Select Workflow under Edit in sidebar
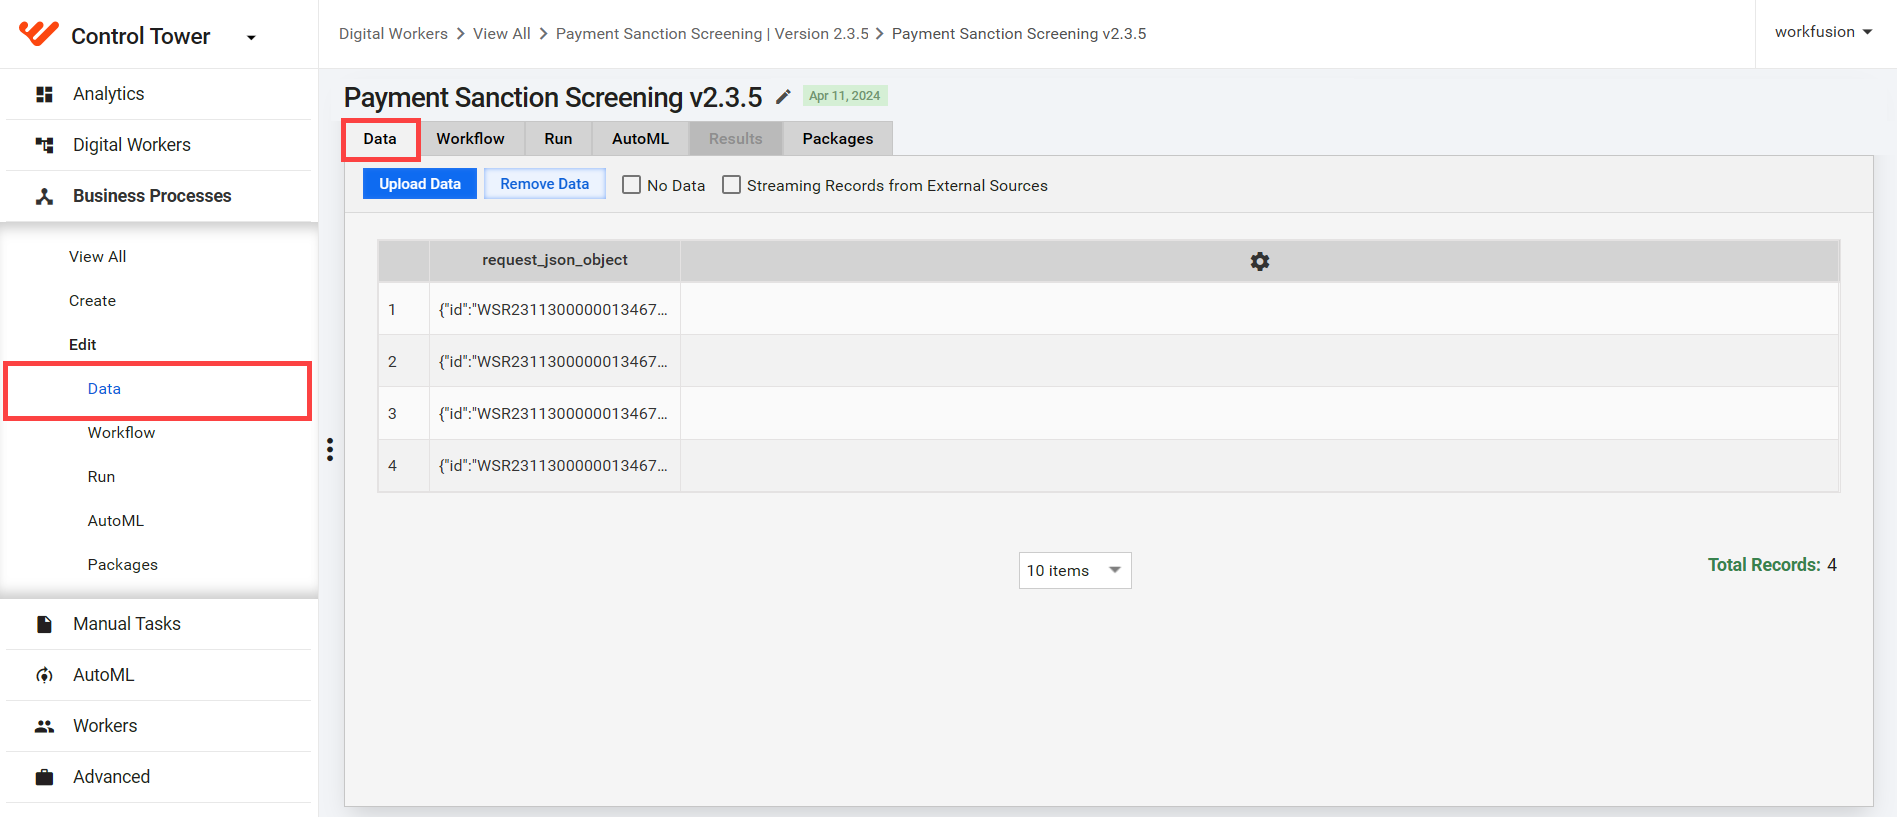The width and height of the screenshot is (1897, 817). pyautogui.click(x=121, y=433)
